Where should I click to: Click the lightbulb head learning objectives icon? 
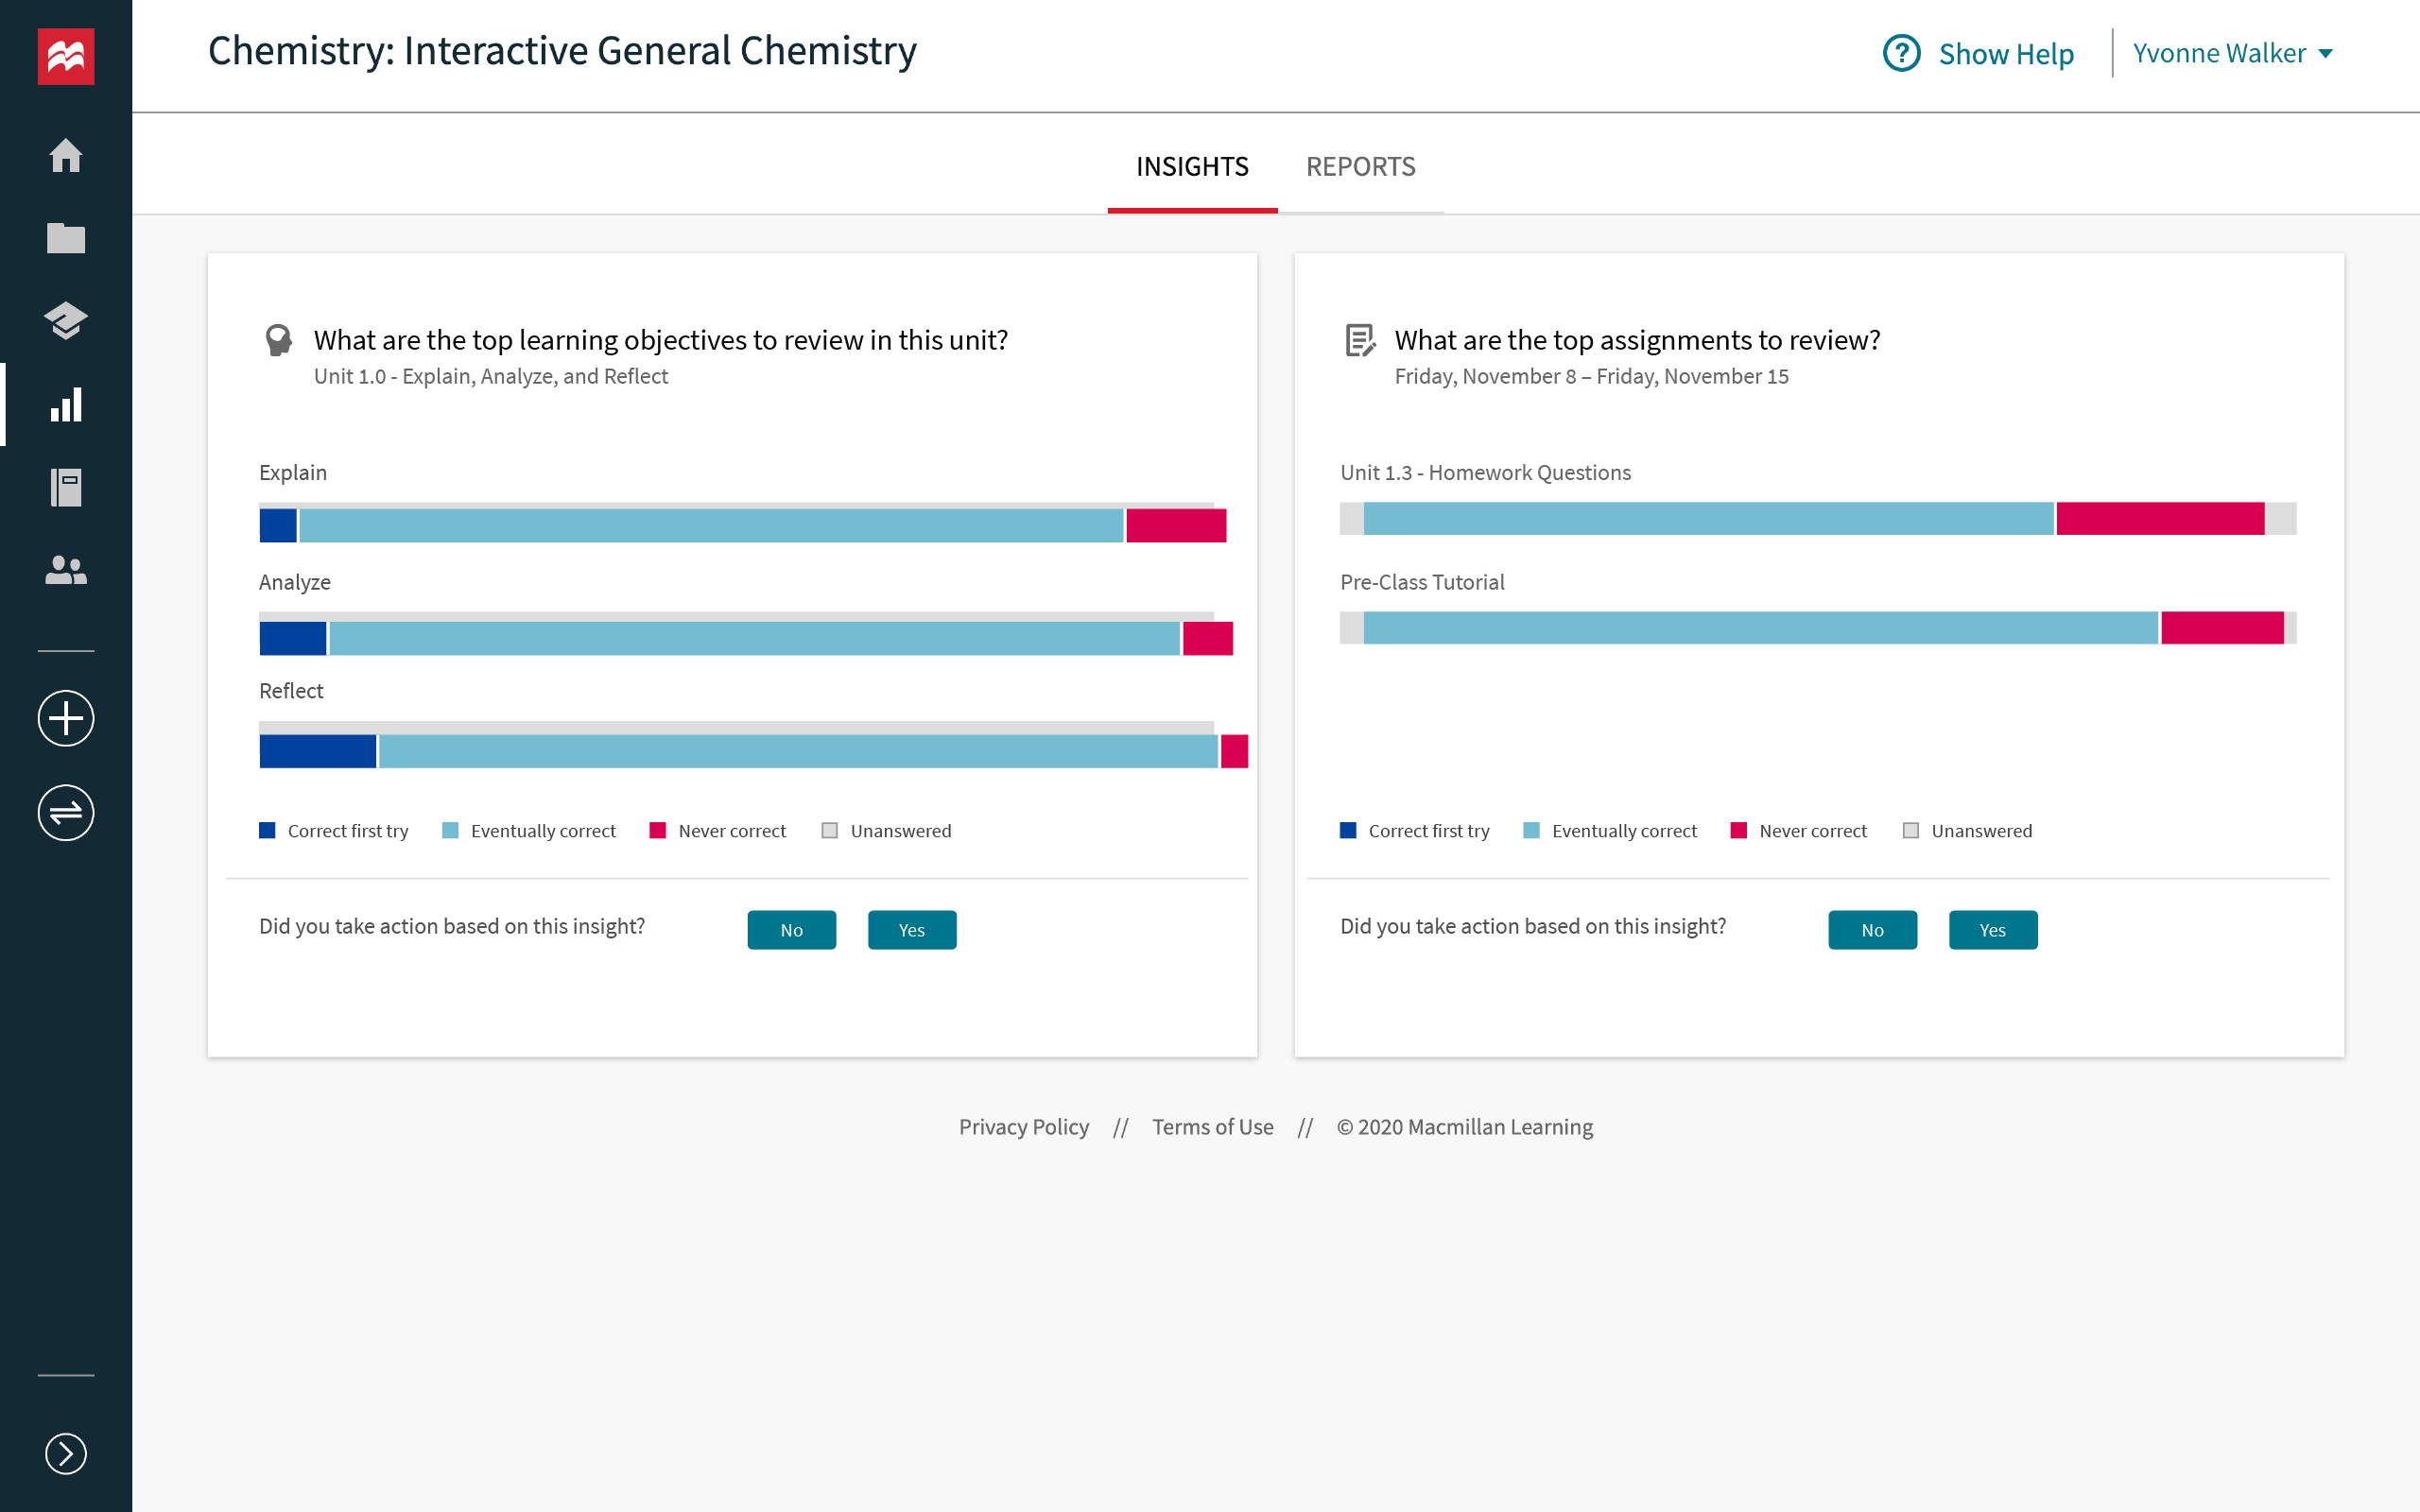pos(278,340)
